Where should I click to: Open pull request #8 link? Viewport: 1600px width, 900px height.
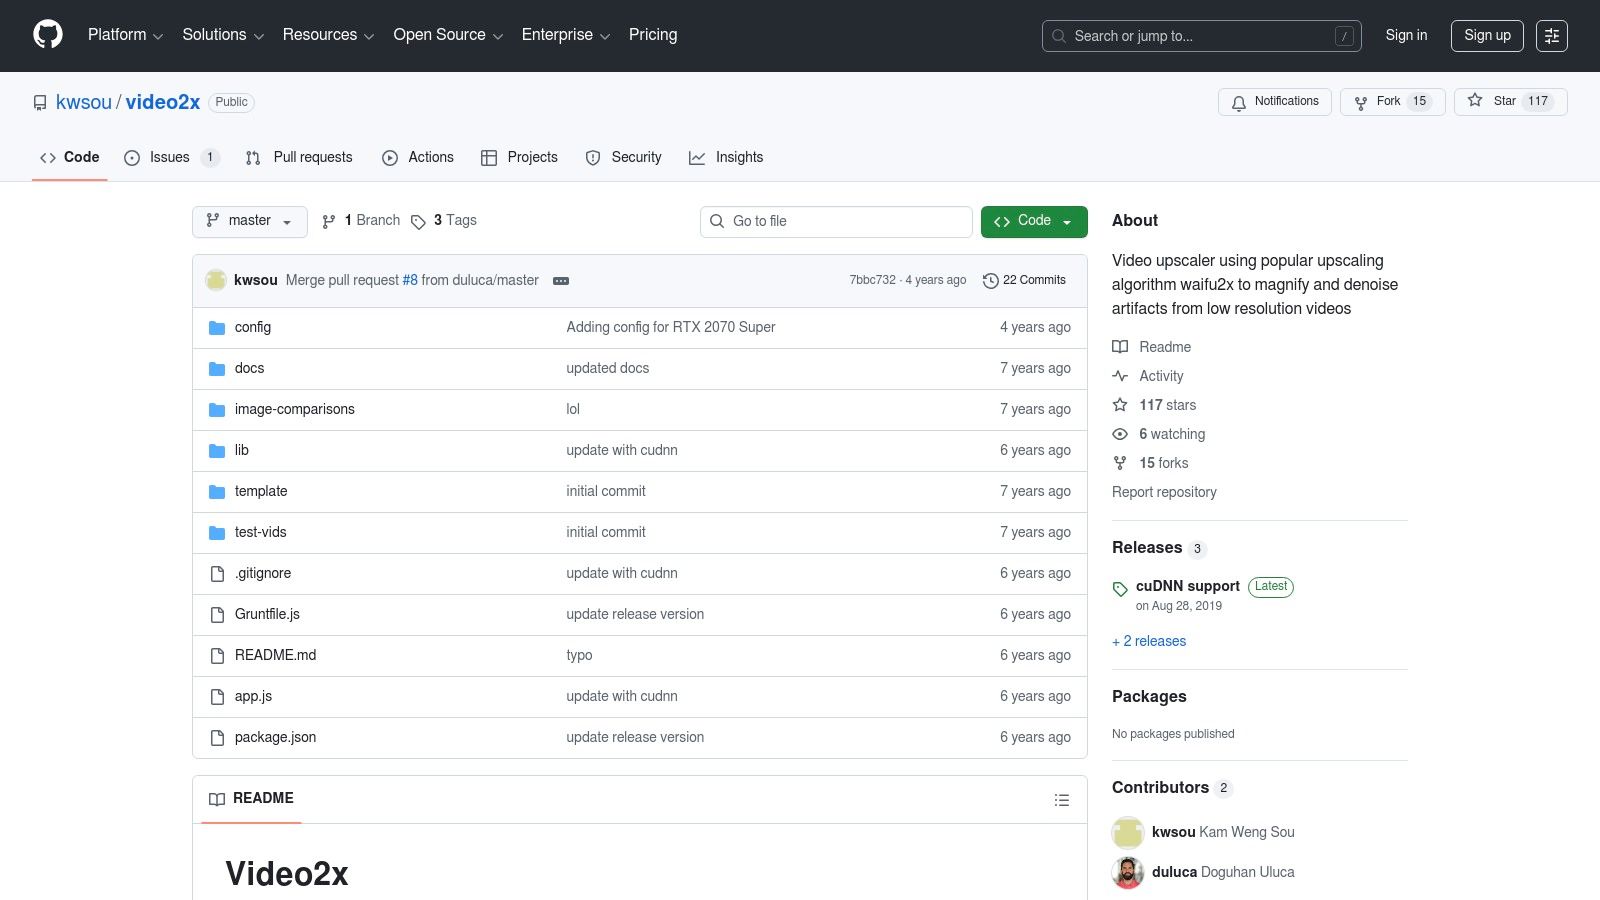[410, 281]
